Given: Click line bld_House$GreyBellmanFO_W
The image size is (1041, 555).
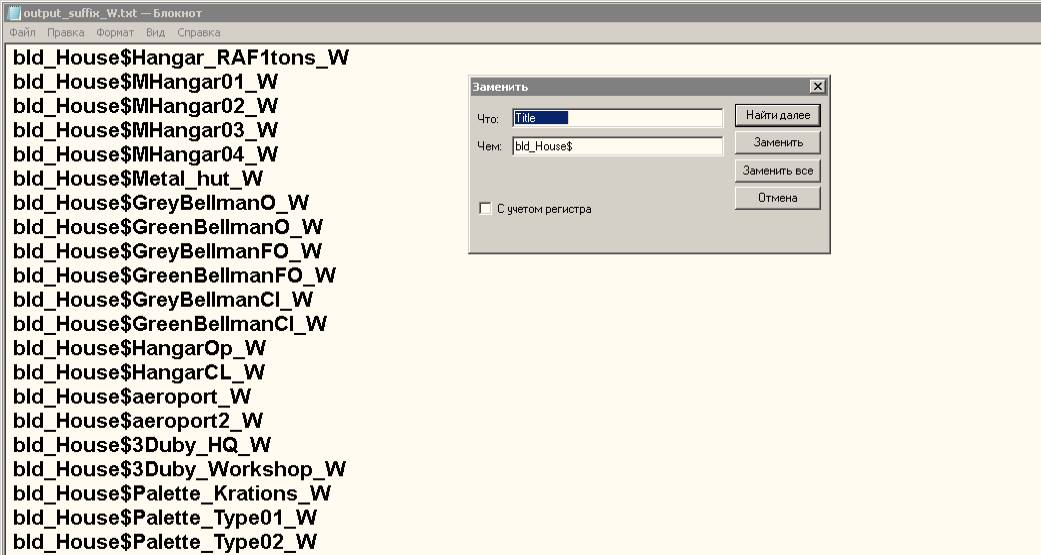Looking at the screenshot, I should [x=167, y=252].
